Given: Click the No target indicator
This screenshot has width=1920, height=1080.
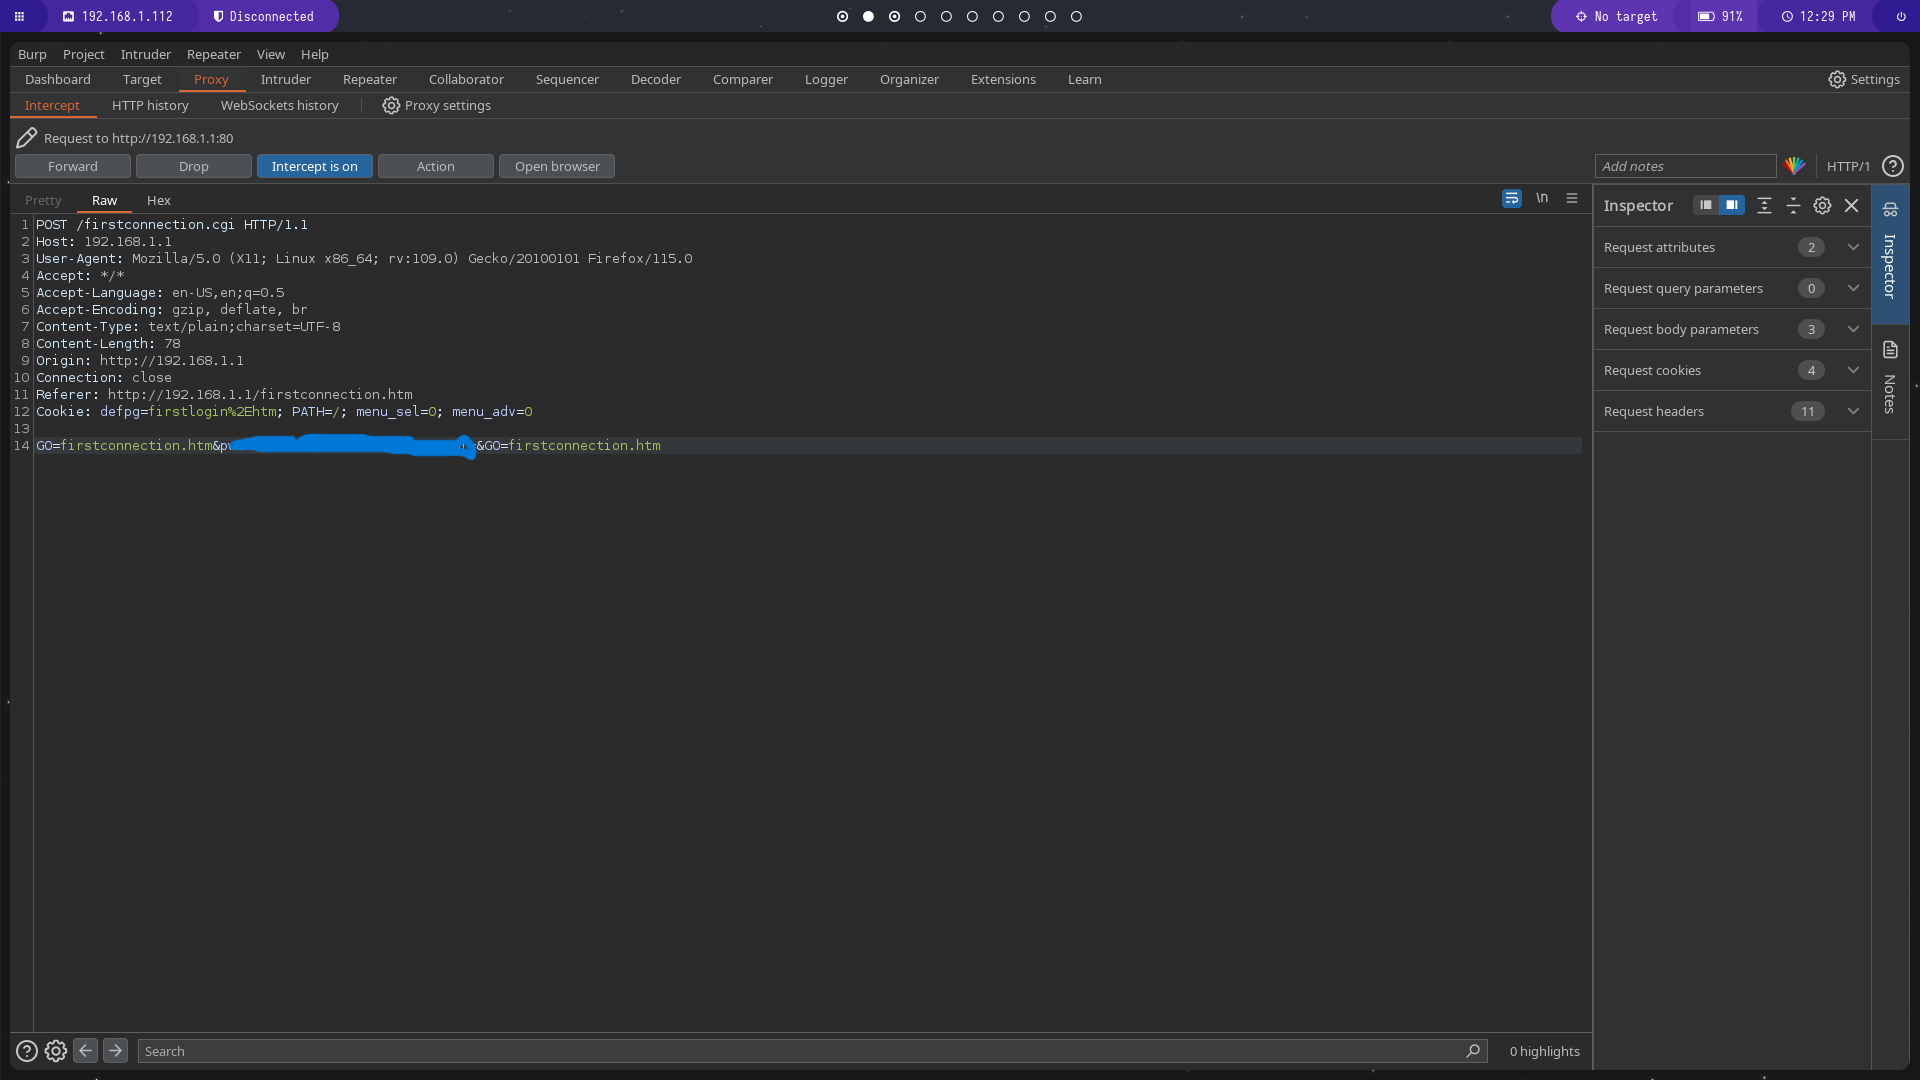Looking at the screenshot, I should [1616, 16].
